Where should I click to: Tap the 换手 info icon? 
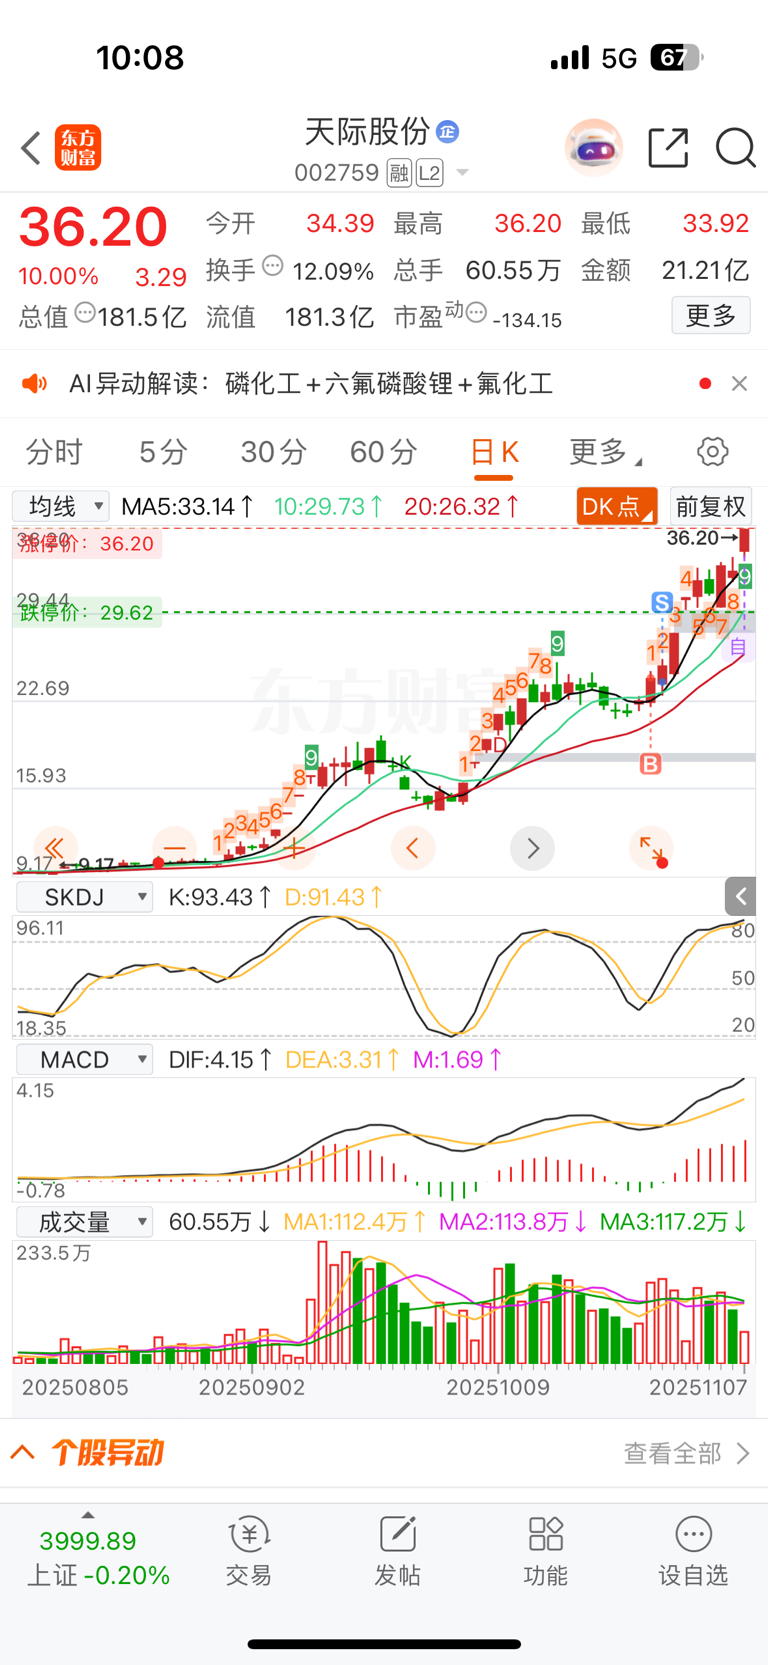click(273, 266)
